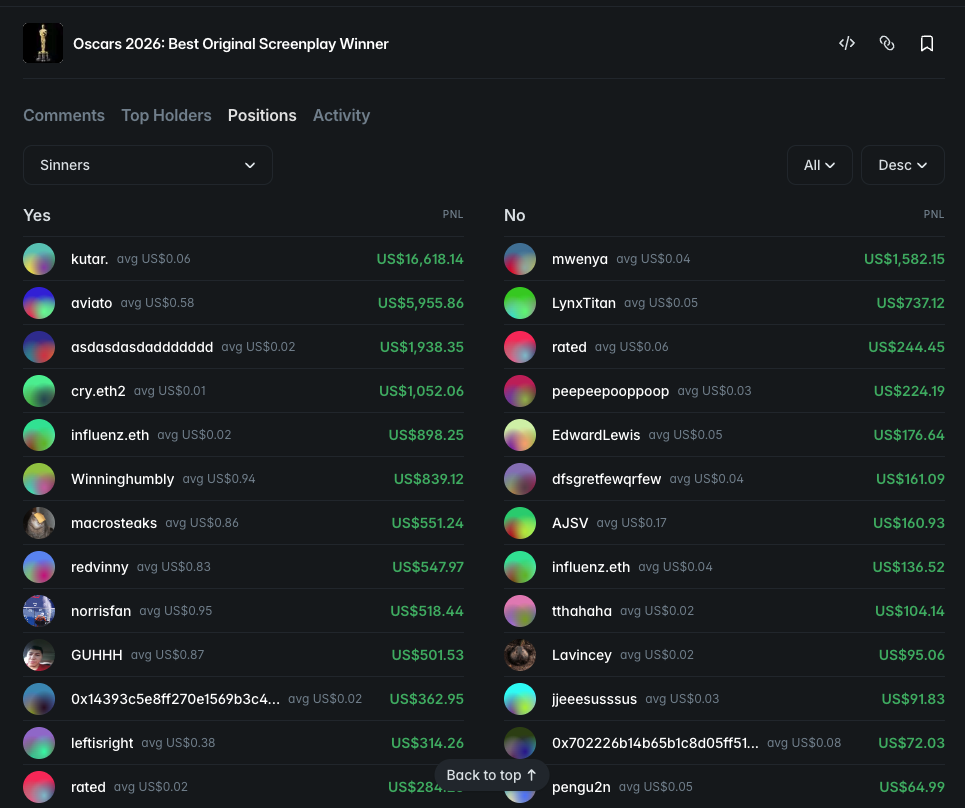
Task: Bookmark this Oscars market
Action: coord(927,43)
